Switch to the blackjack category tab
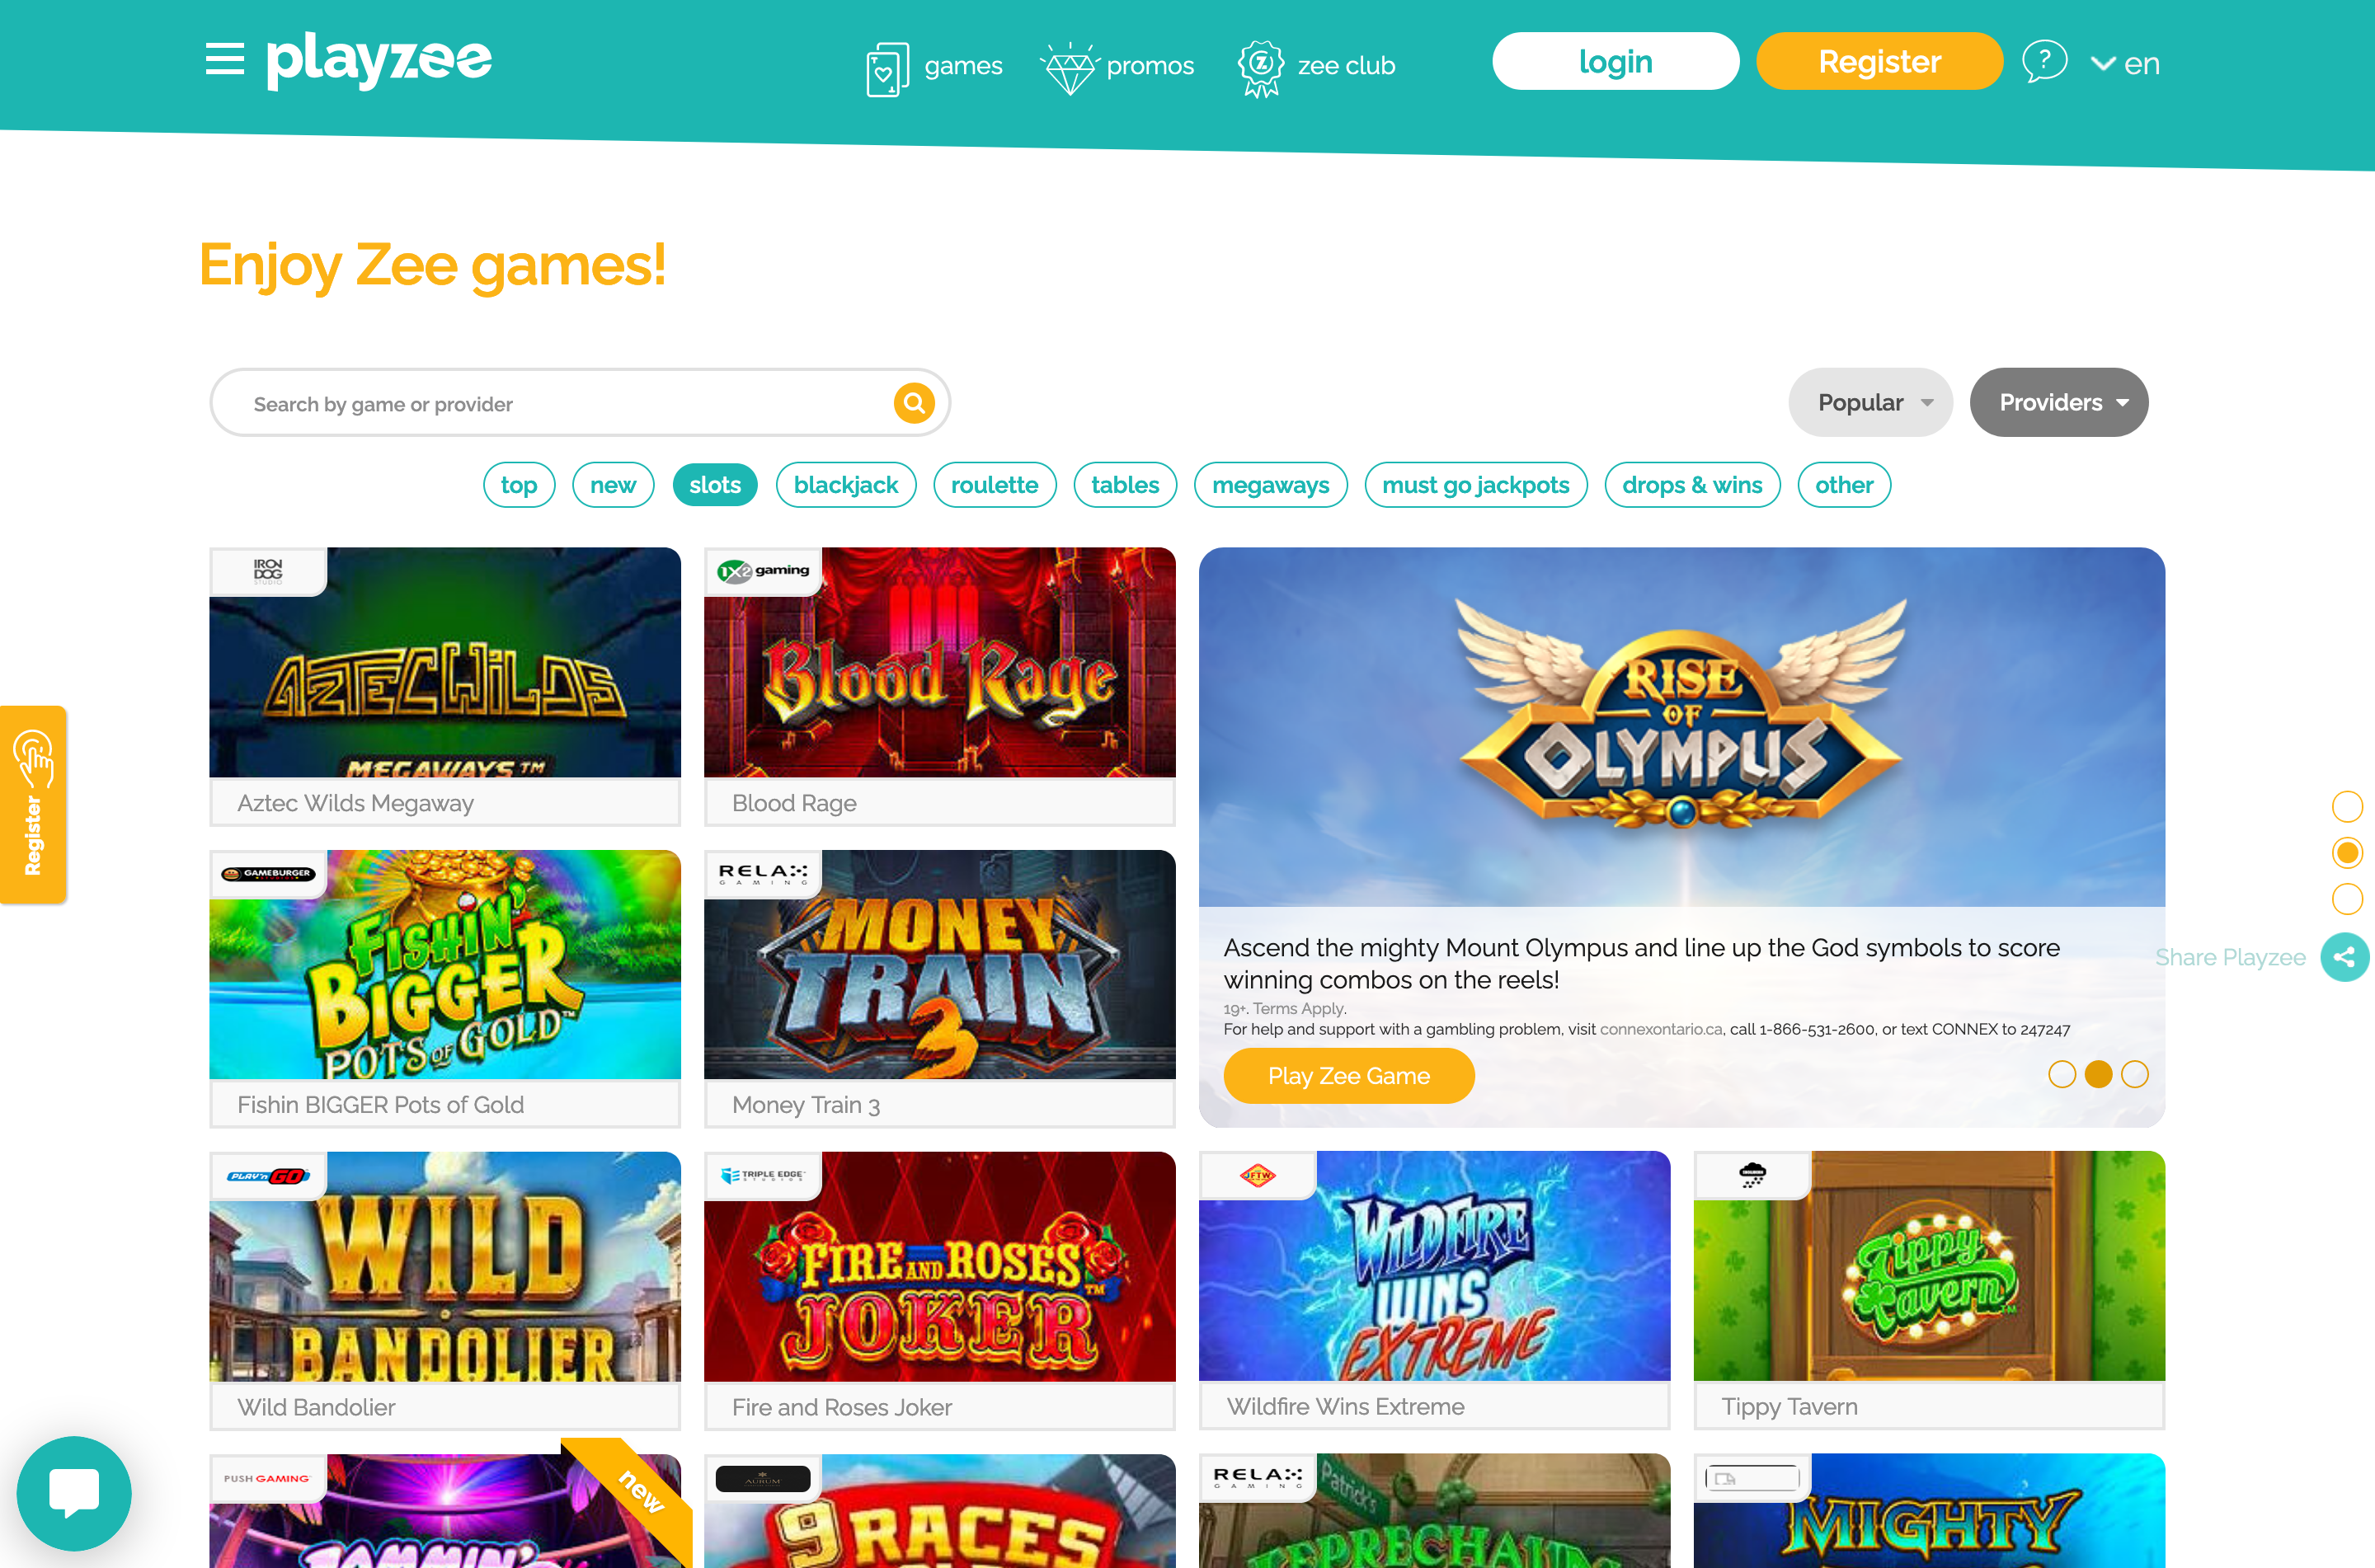2375x1568 pixels. [x=846, y=485]
